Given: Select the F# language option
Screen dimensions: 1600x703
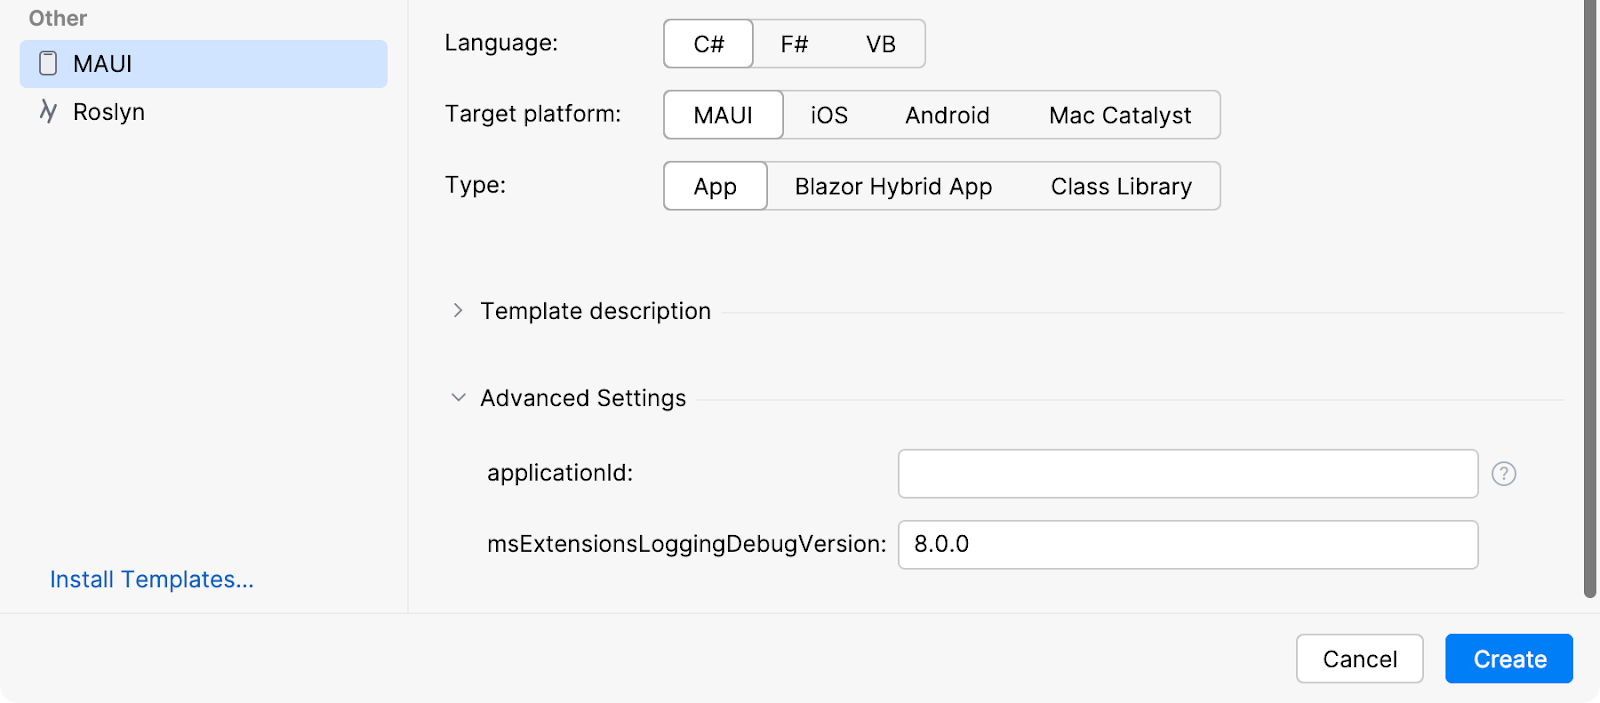Looking at the screenshot, I should (794, 44).
